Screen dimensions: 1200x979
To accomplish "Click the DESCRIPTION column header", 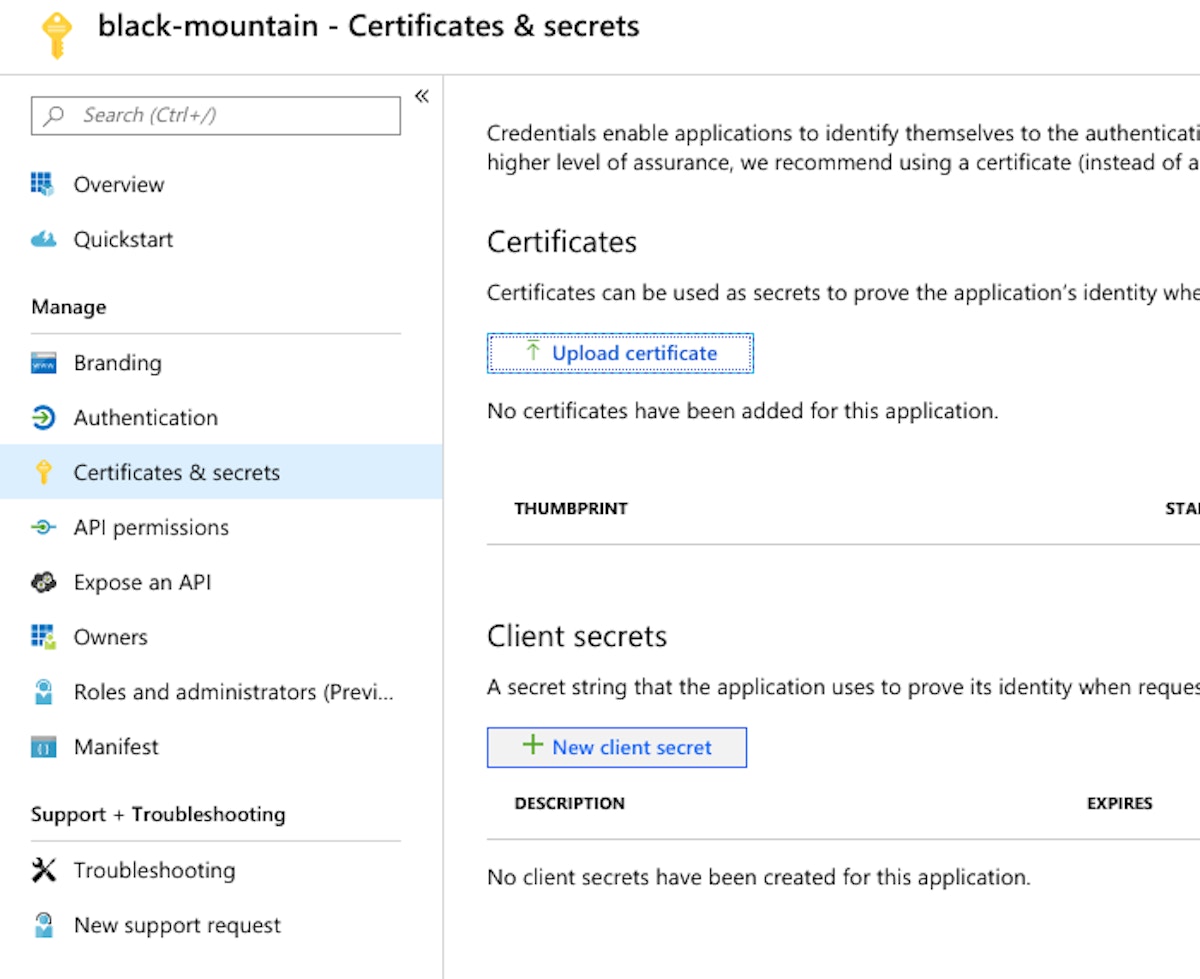I will [x=569, y=803].
